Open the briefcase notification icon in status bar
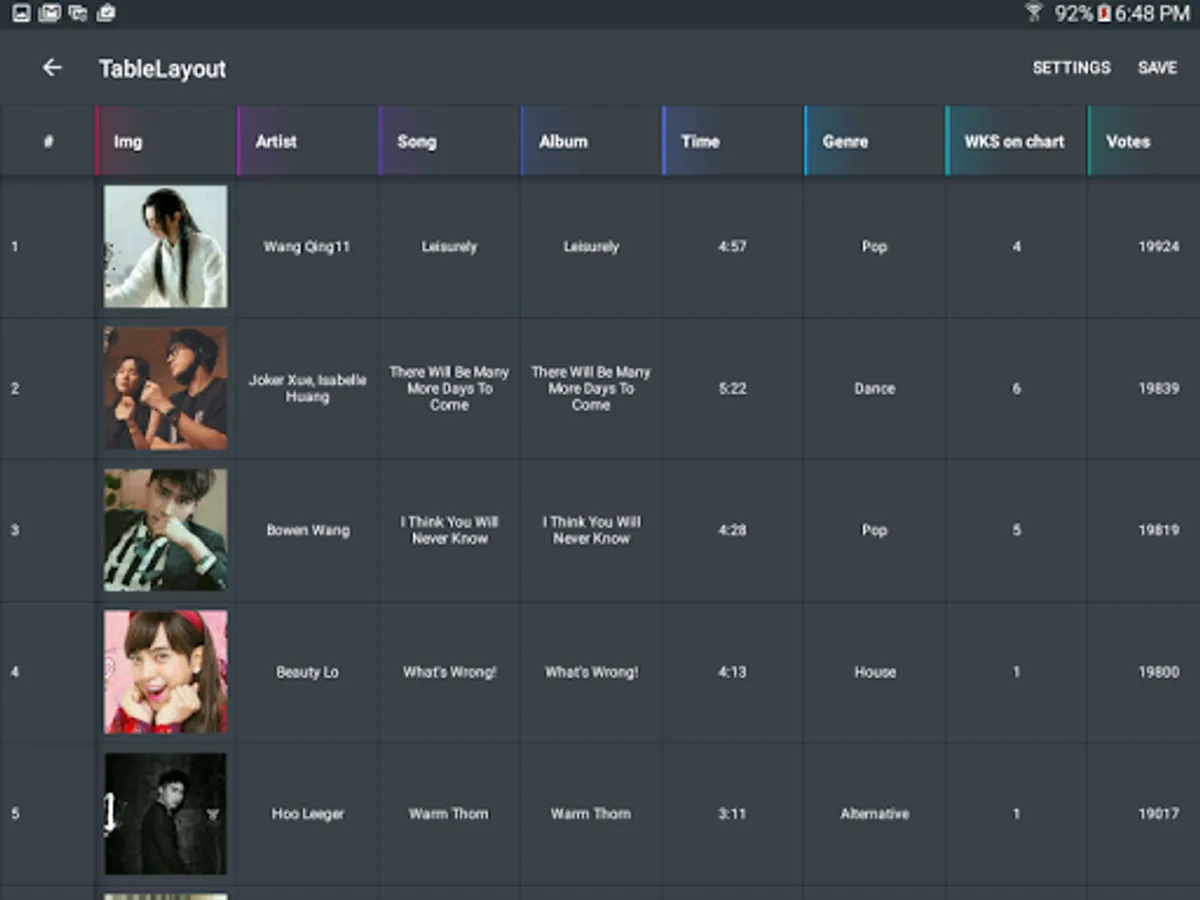The height and width of the screenshot is (900, 1200). 106,13
